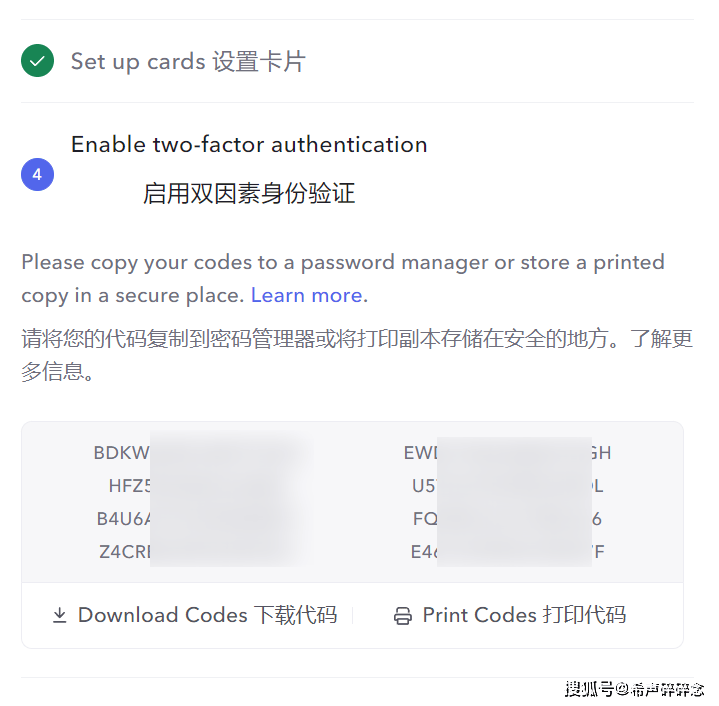This screenshot has height=706, width=719.
Task: Click the blue step 4 circle badge
Action: click(37, 175)
